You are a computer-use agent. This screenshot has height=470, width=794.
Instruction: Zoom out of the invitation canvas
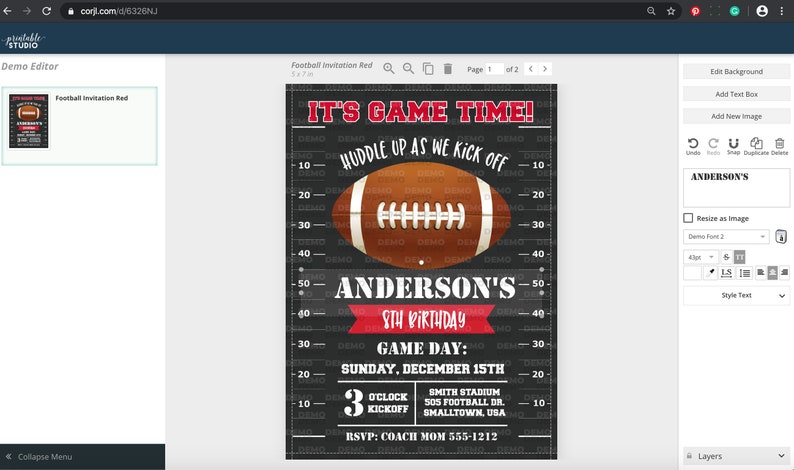click(x=408, y=68)
